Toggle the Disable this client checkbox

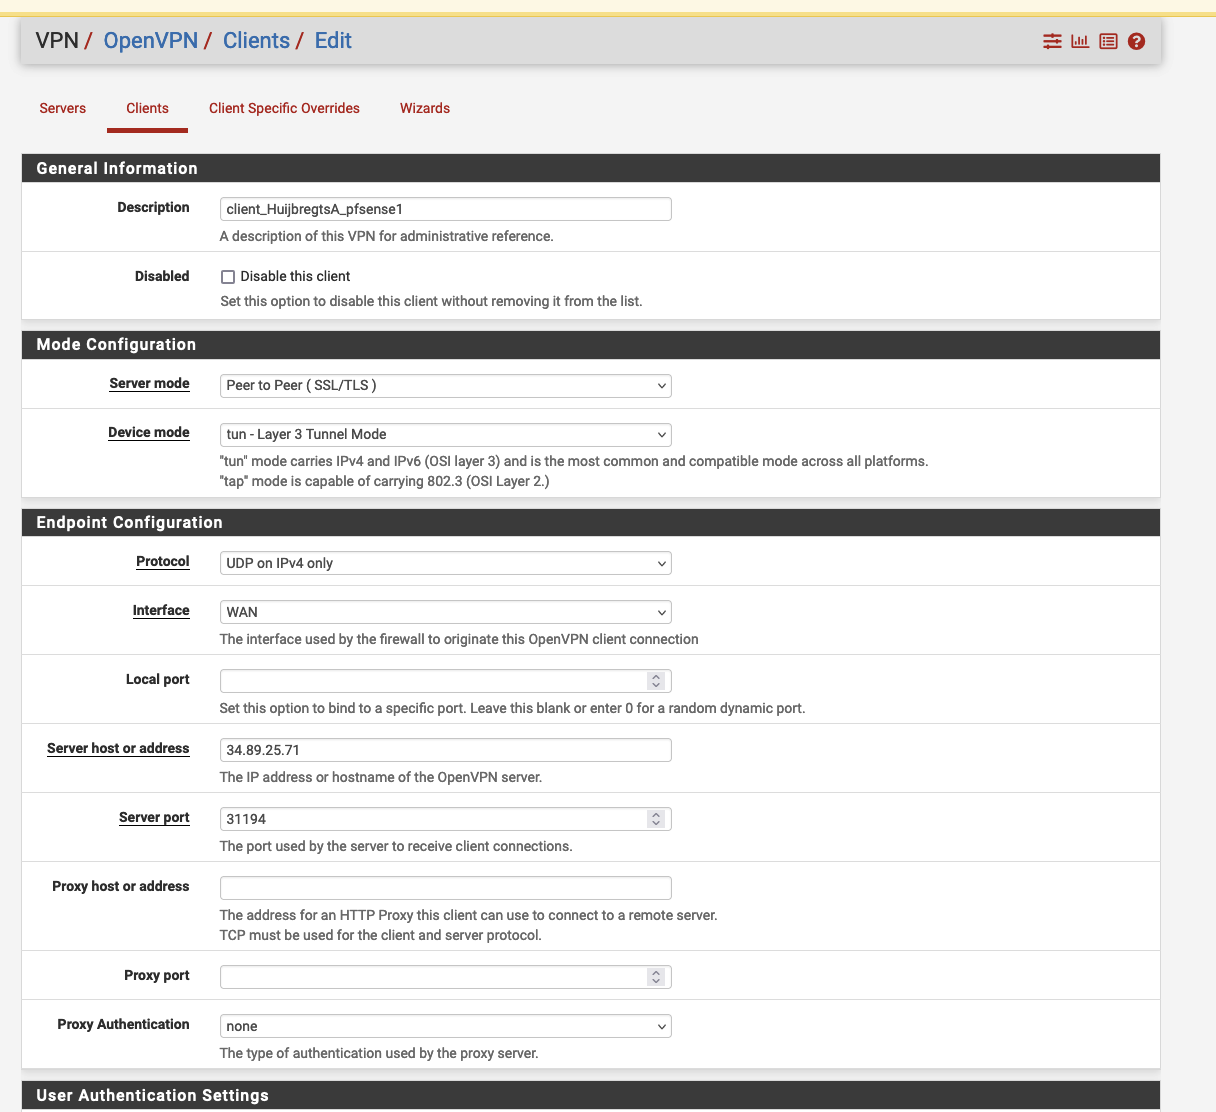228,277
